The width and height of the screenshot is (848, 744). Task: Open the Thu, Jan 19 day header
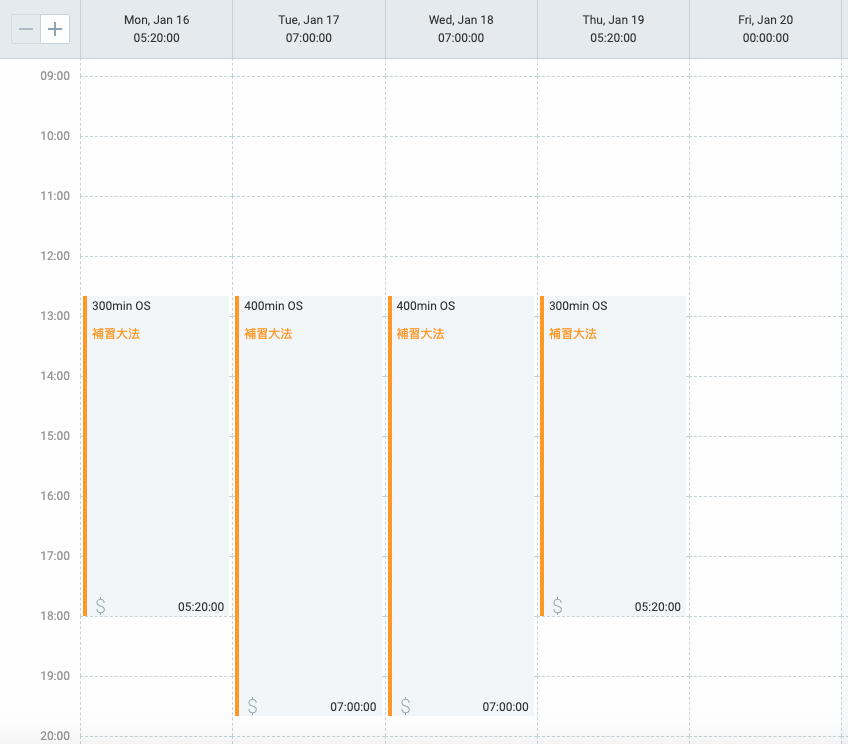tap(613, 29)
